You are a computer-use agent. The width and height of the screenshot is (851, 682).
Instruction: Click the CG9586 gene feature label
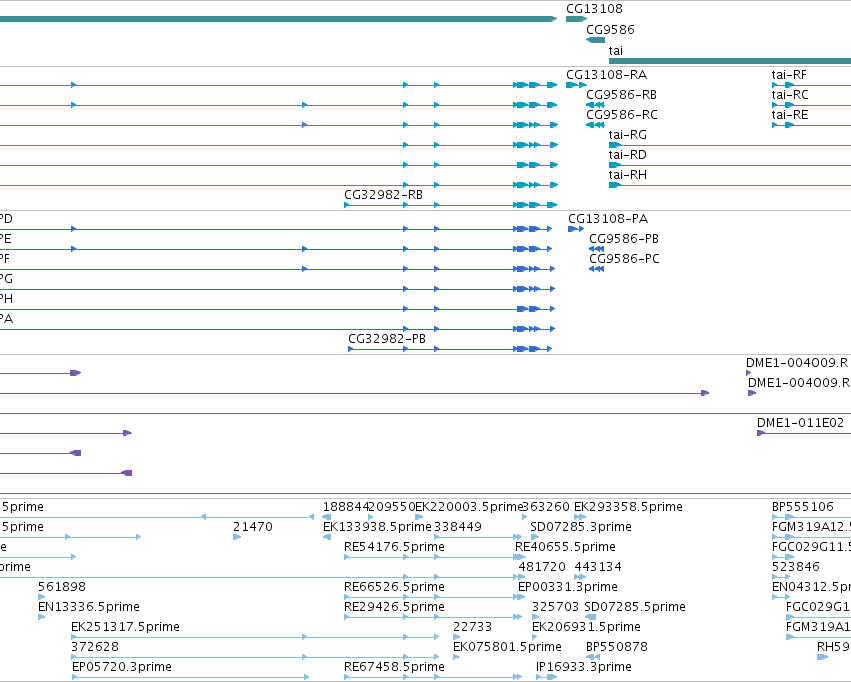610,29
